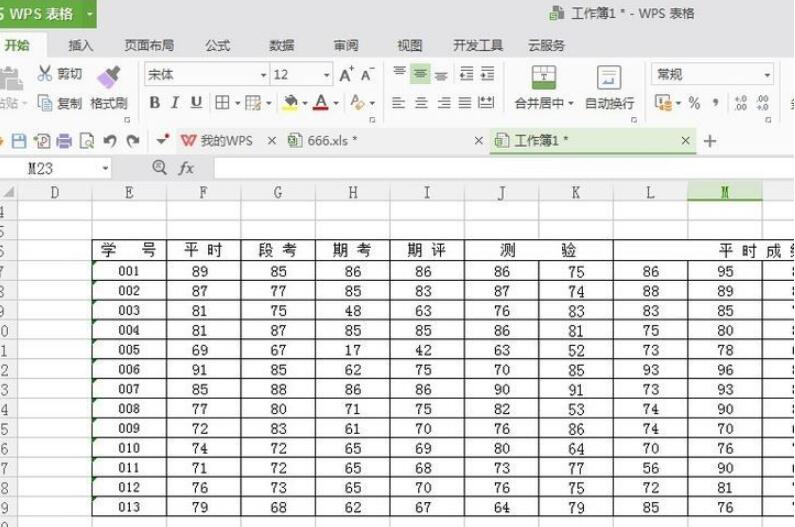
Task: Close the 666.xls document tab
Action: pyautogui.click(x=479, y=140)
